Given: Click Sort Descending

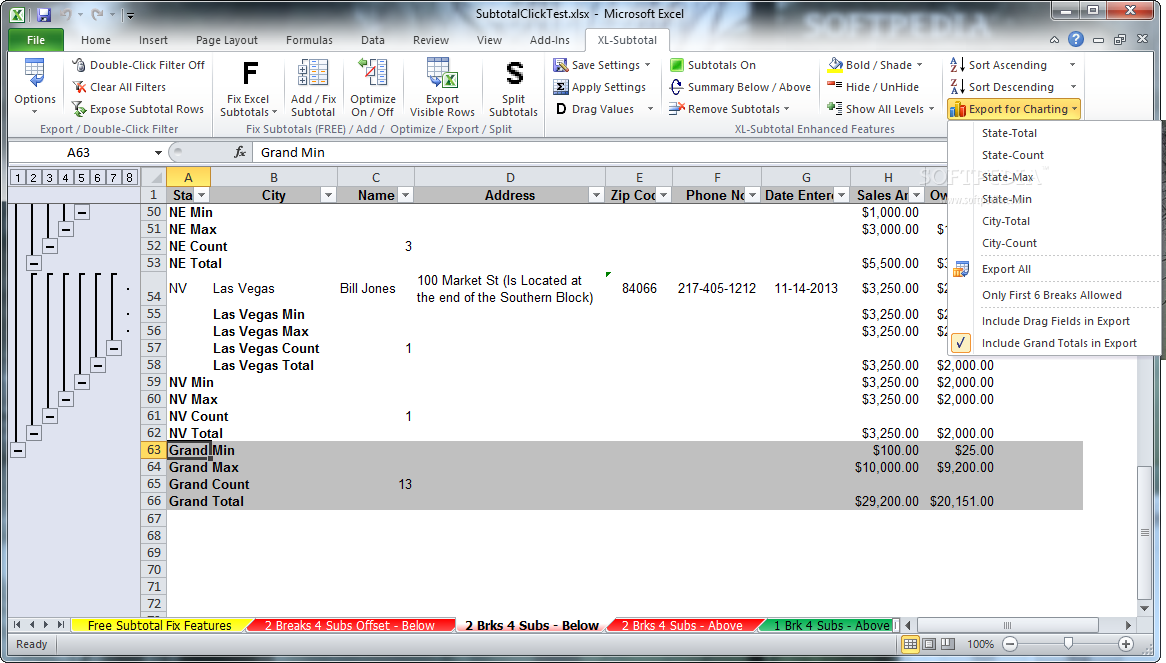Looking at the screenshot, I should pyautogui.click(x=1002, y=87).
